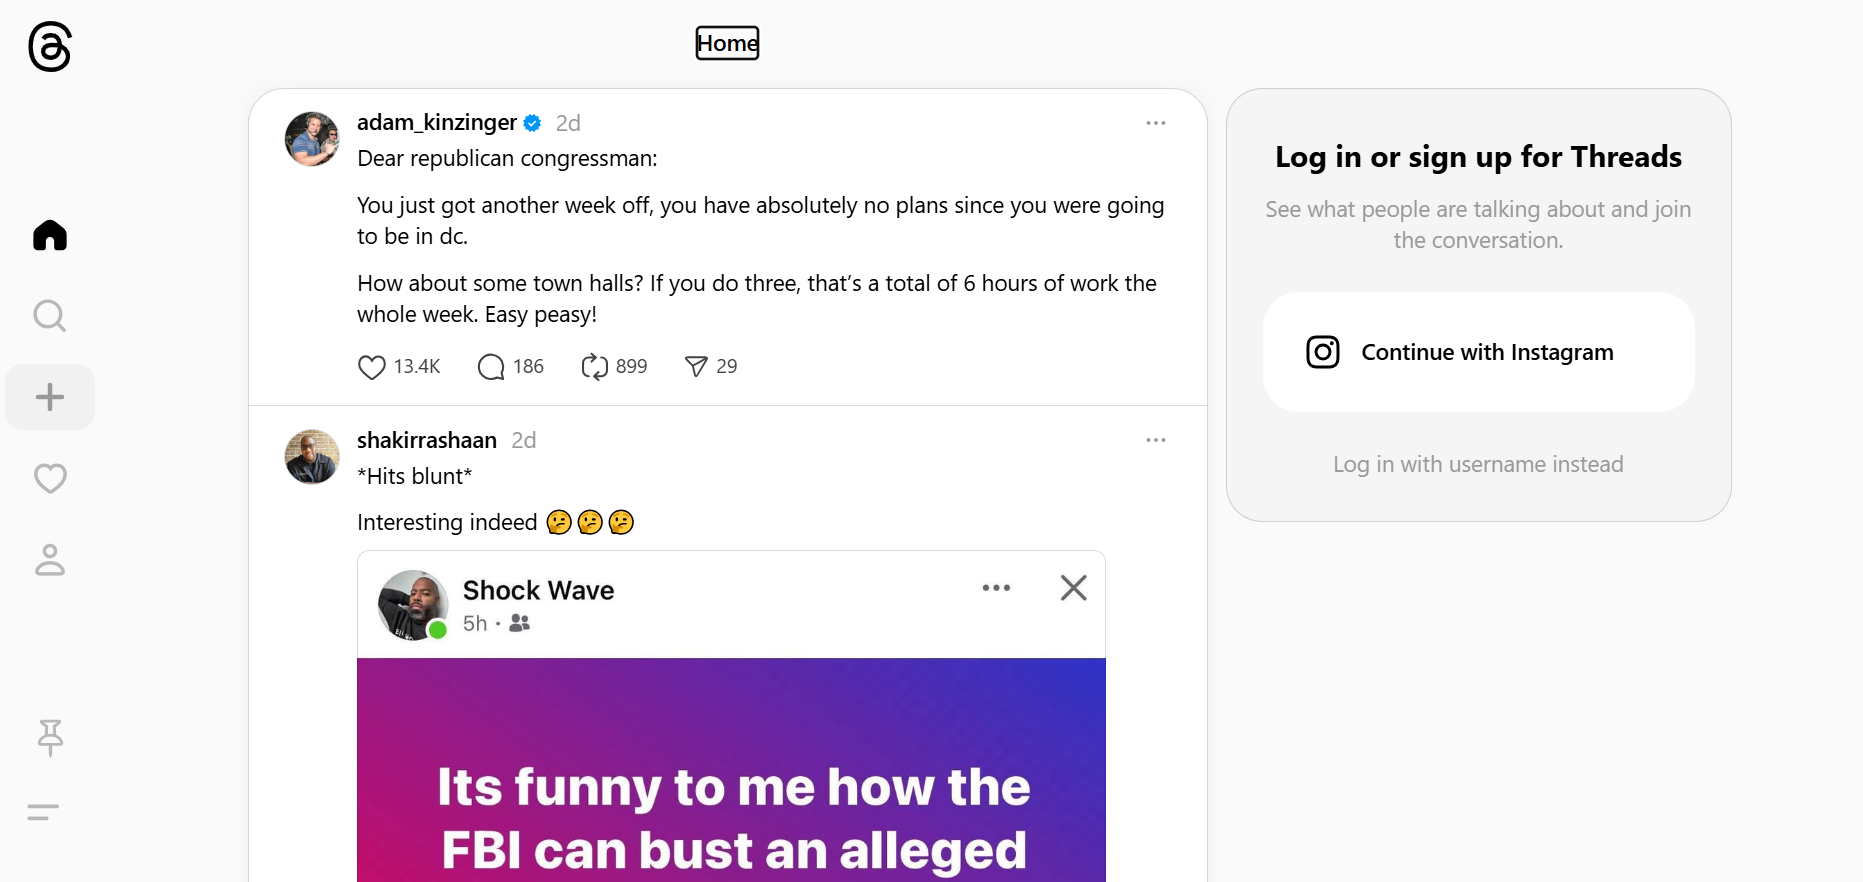Like adam_kinzinger's post
Viewport: 1863px width, 882px height.
(372, 367)
